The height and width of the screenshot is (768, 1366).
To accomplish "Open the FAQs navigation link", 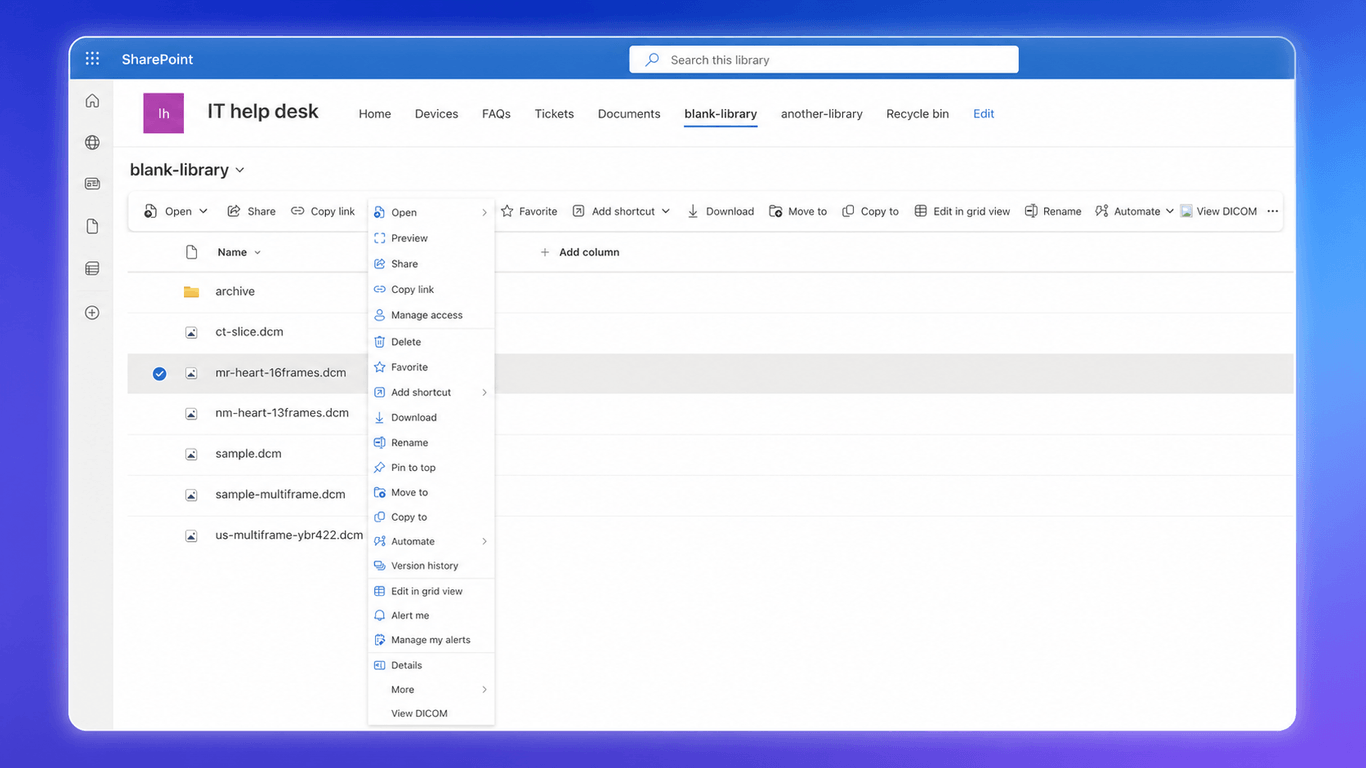I will [496, 114].
